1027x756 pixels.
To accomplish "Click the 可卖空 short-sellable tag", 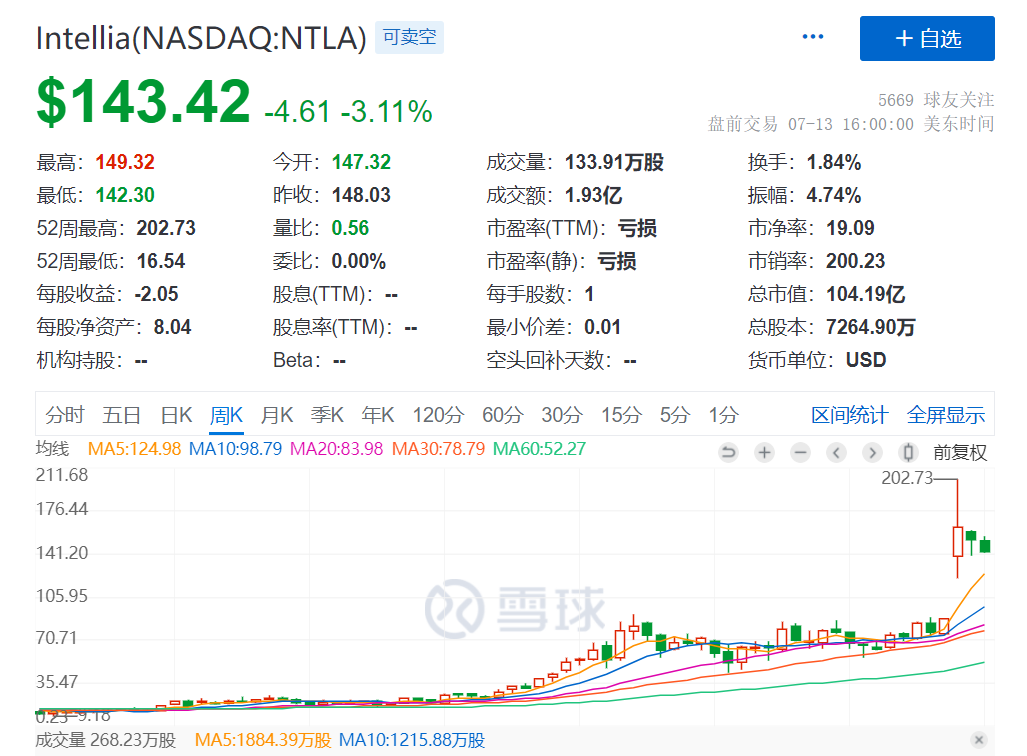I will [409, 37].
